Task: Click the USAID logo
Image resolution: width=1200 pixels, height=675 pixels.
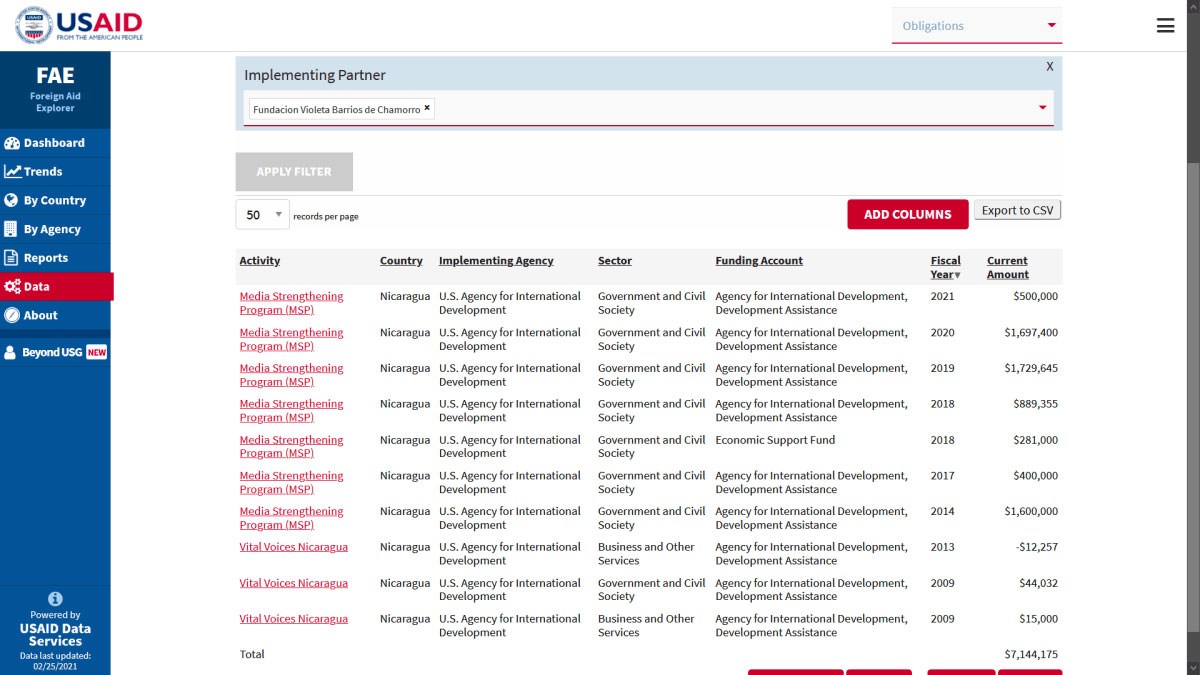Action: (79, 26)
